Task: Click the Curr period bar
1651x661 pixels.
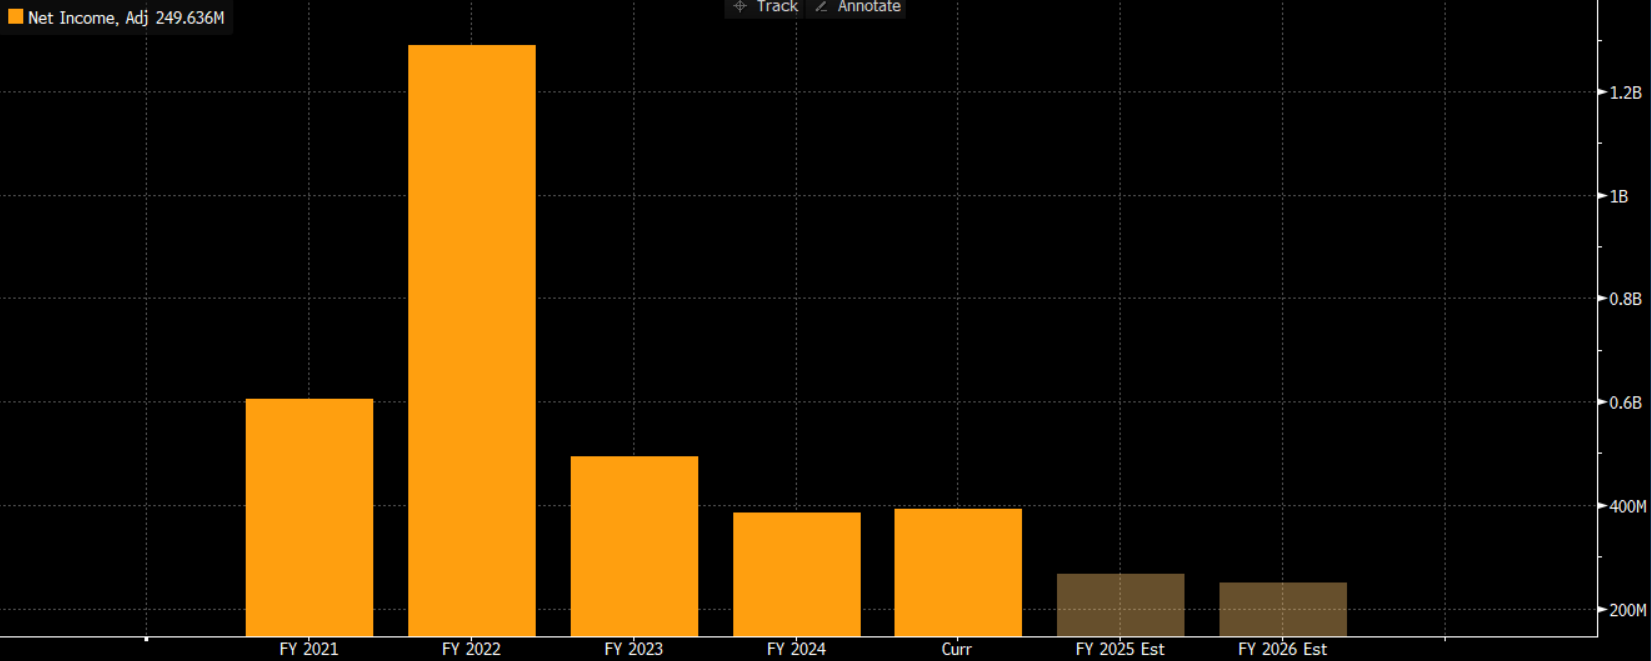Action: (958, 572)
